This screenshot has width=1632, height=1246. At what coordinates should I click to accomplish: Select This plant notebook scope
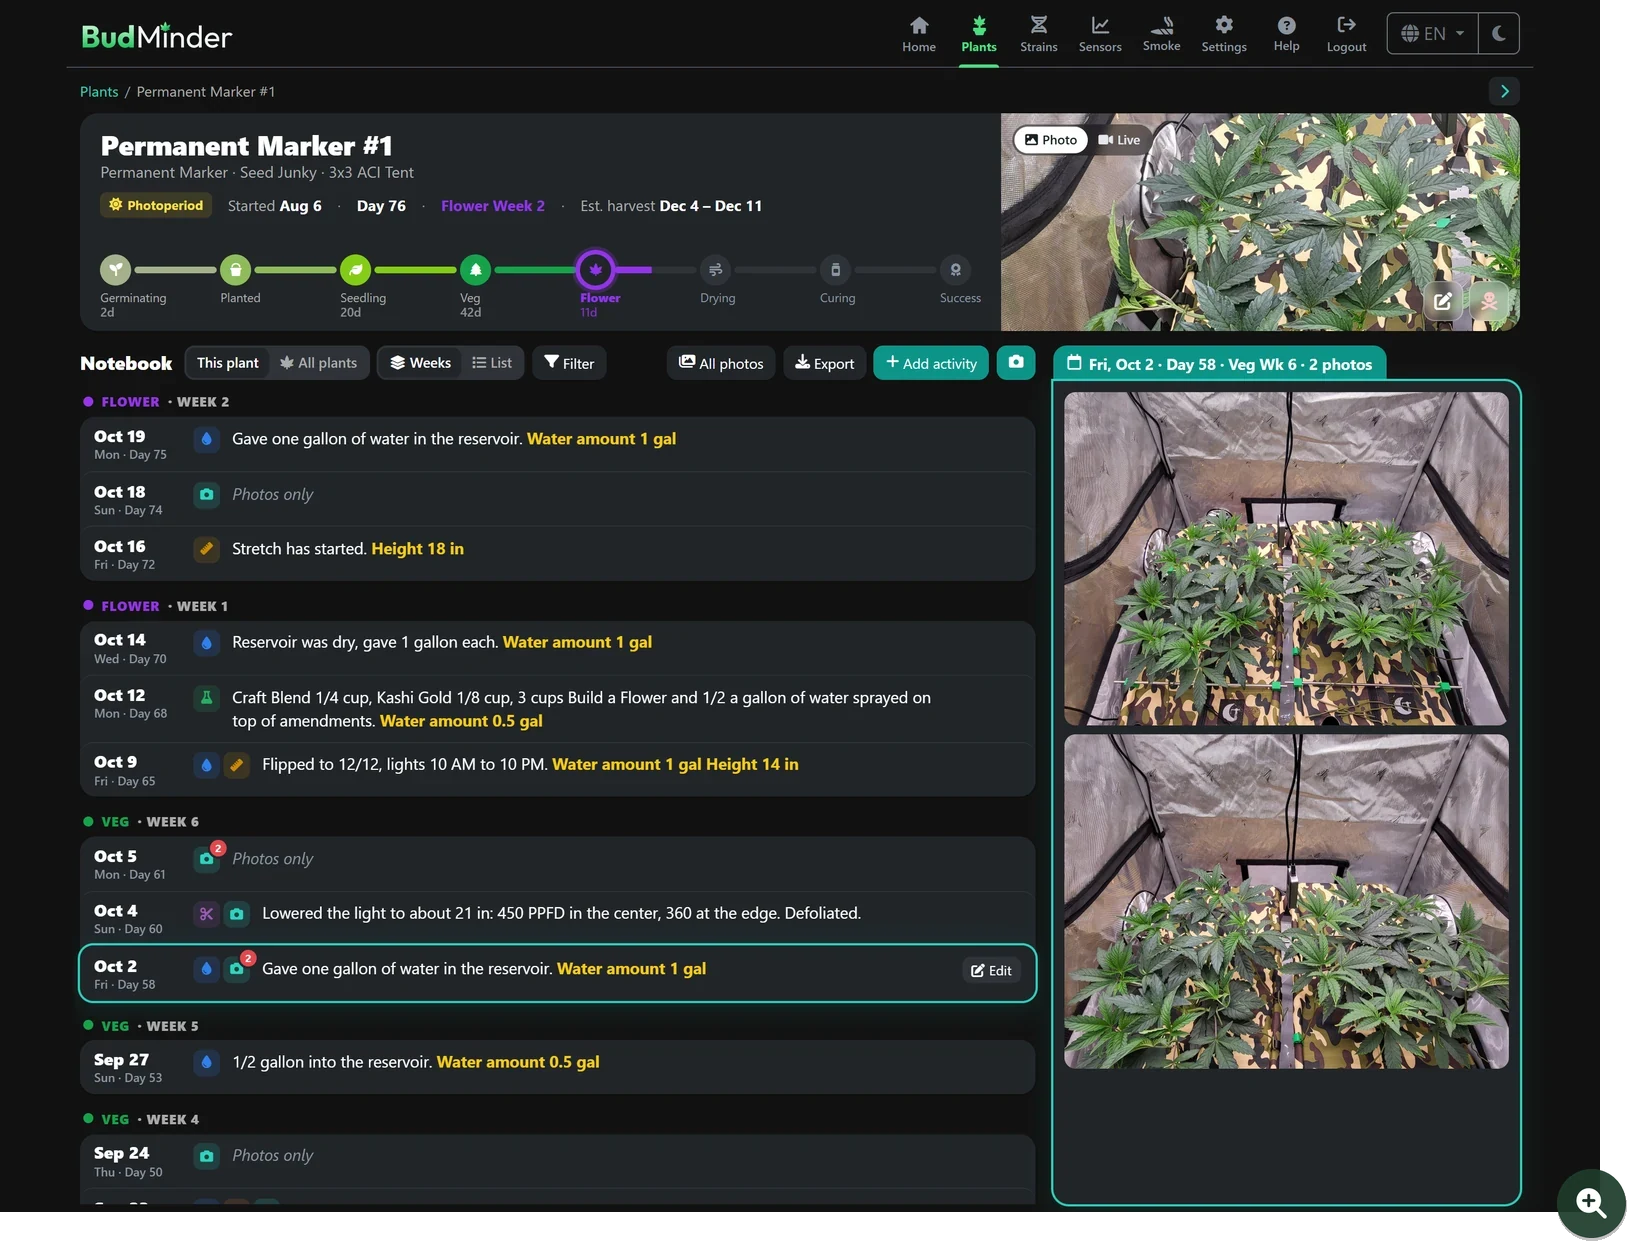coord(228,363)
